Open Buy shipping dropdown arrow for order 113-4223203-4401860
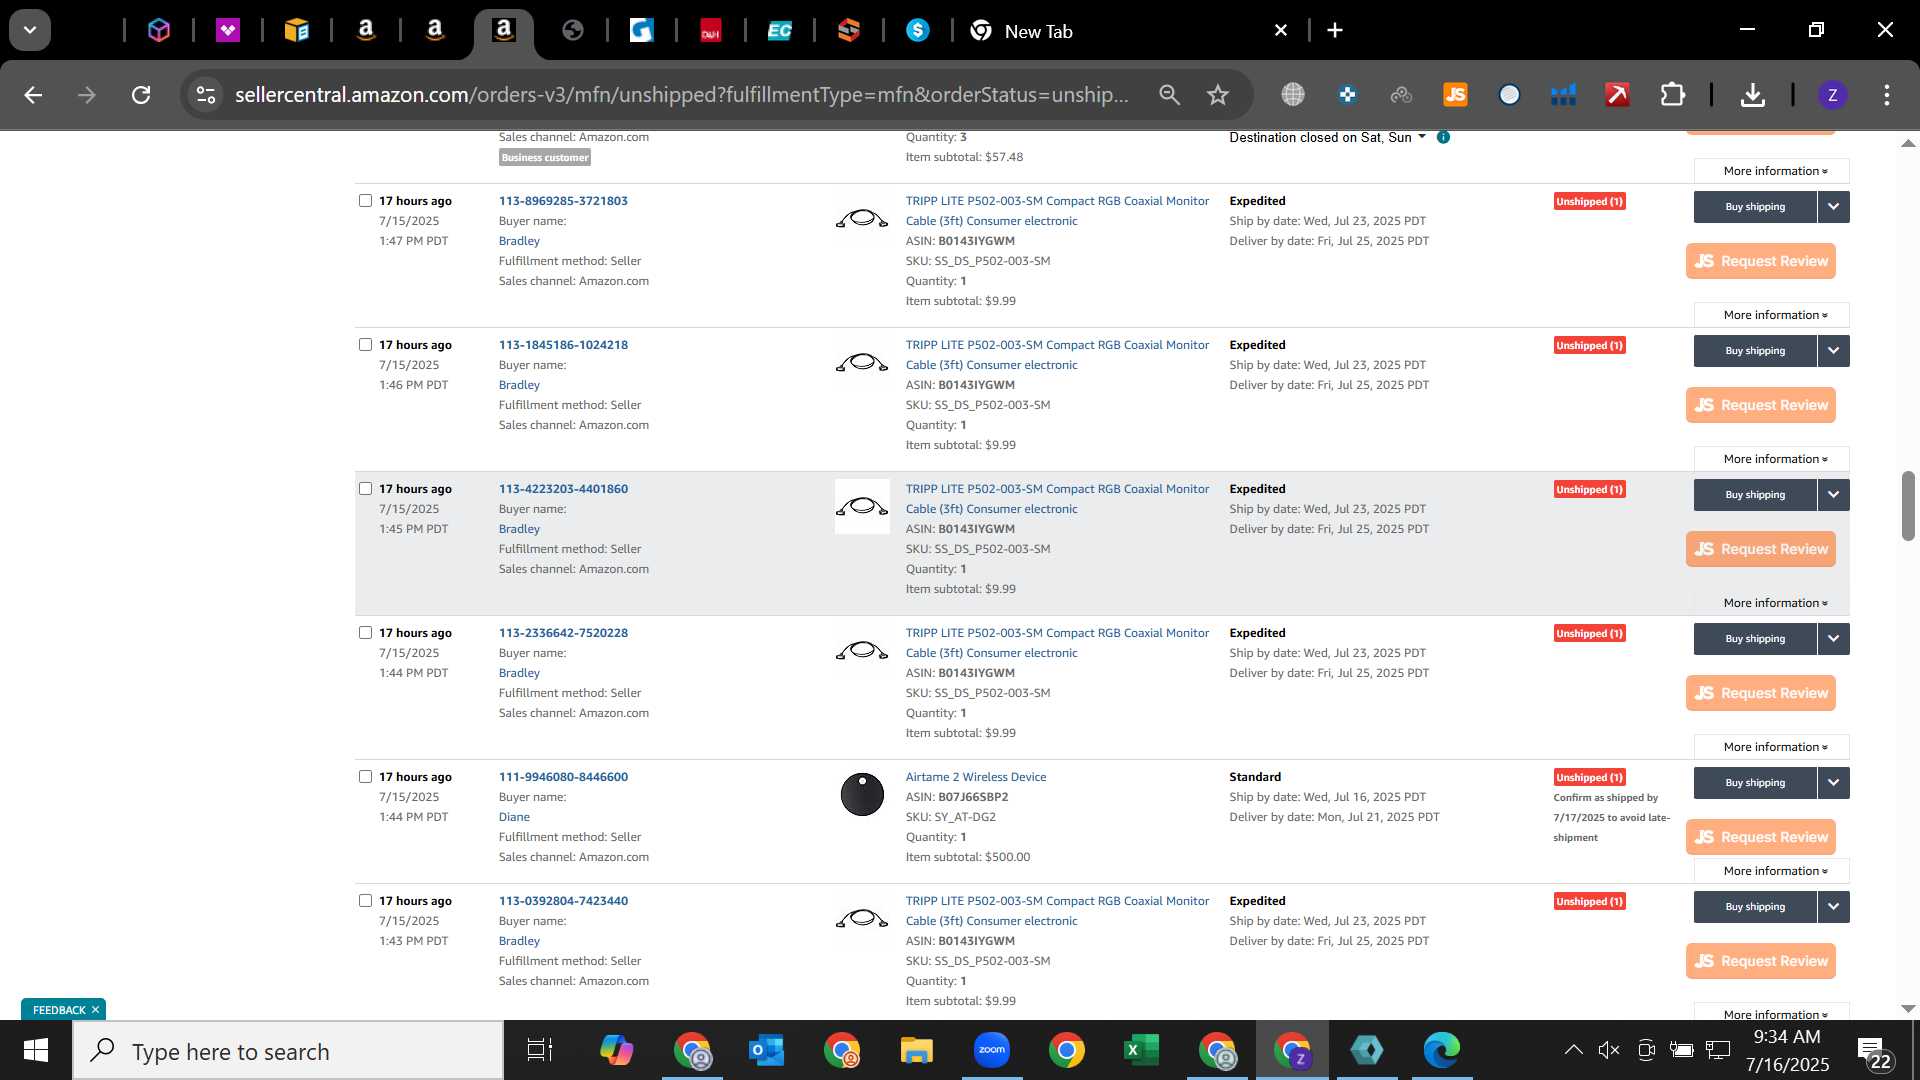Viewport: 1920px width, 1080px height. coord(1833,495)
